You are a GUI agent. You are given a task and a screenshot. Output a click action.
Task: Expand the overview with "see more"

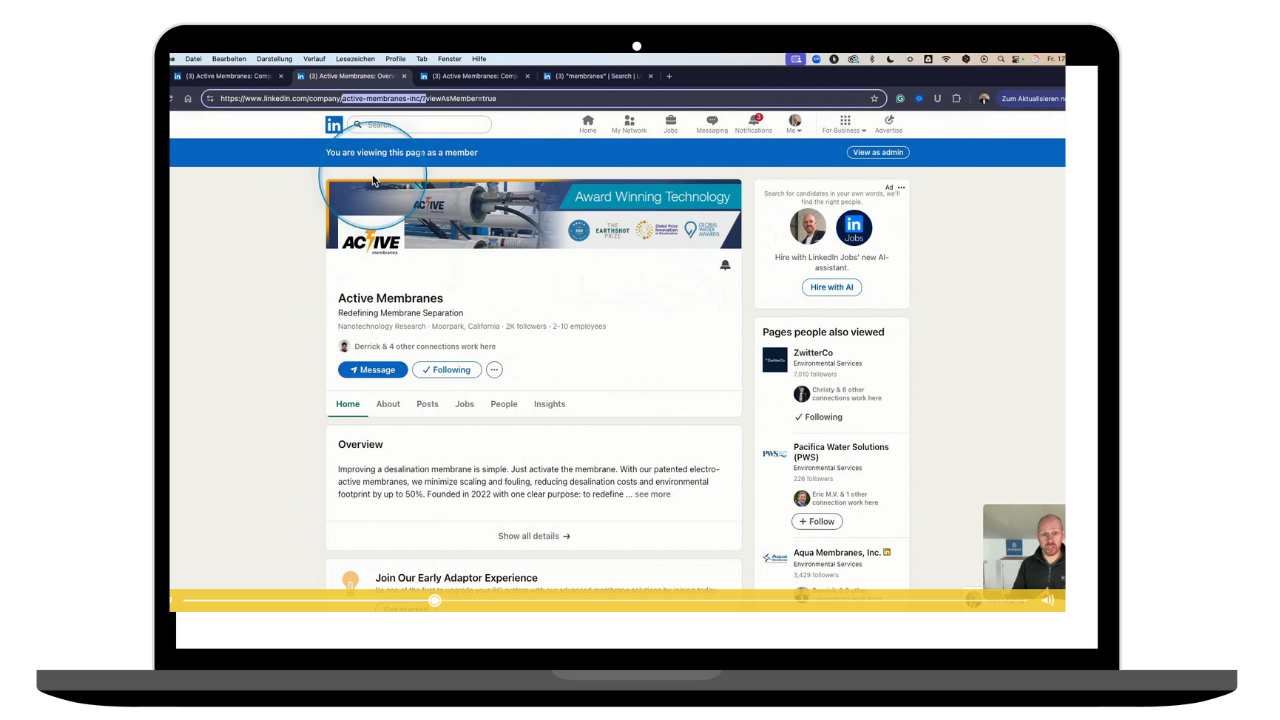[653, 494]
